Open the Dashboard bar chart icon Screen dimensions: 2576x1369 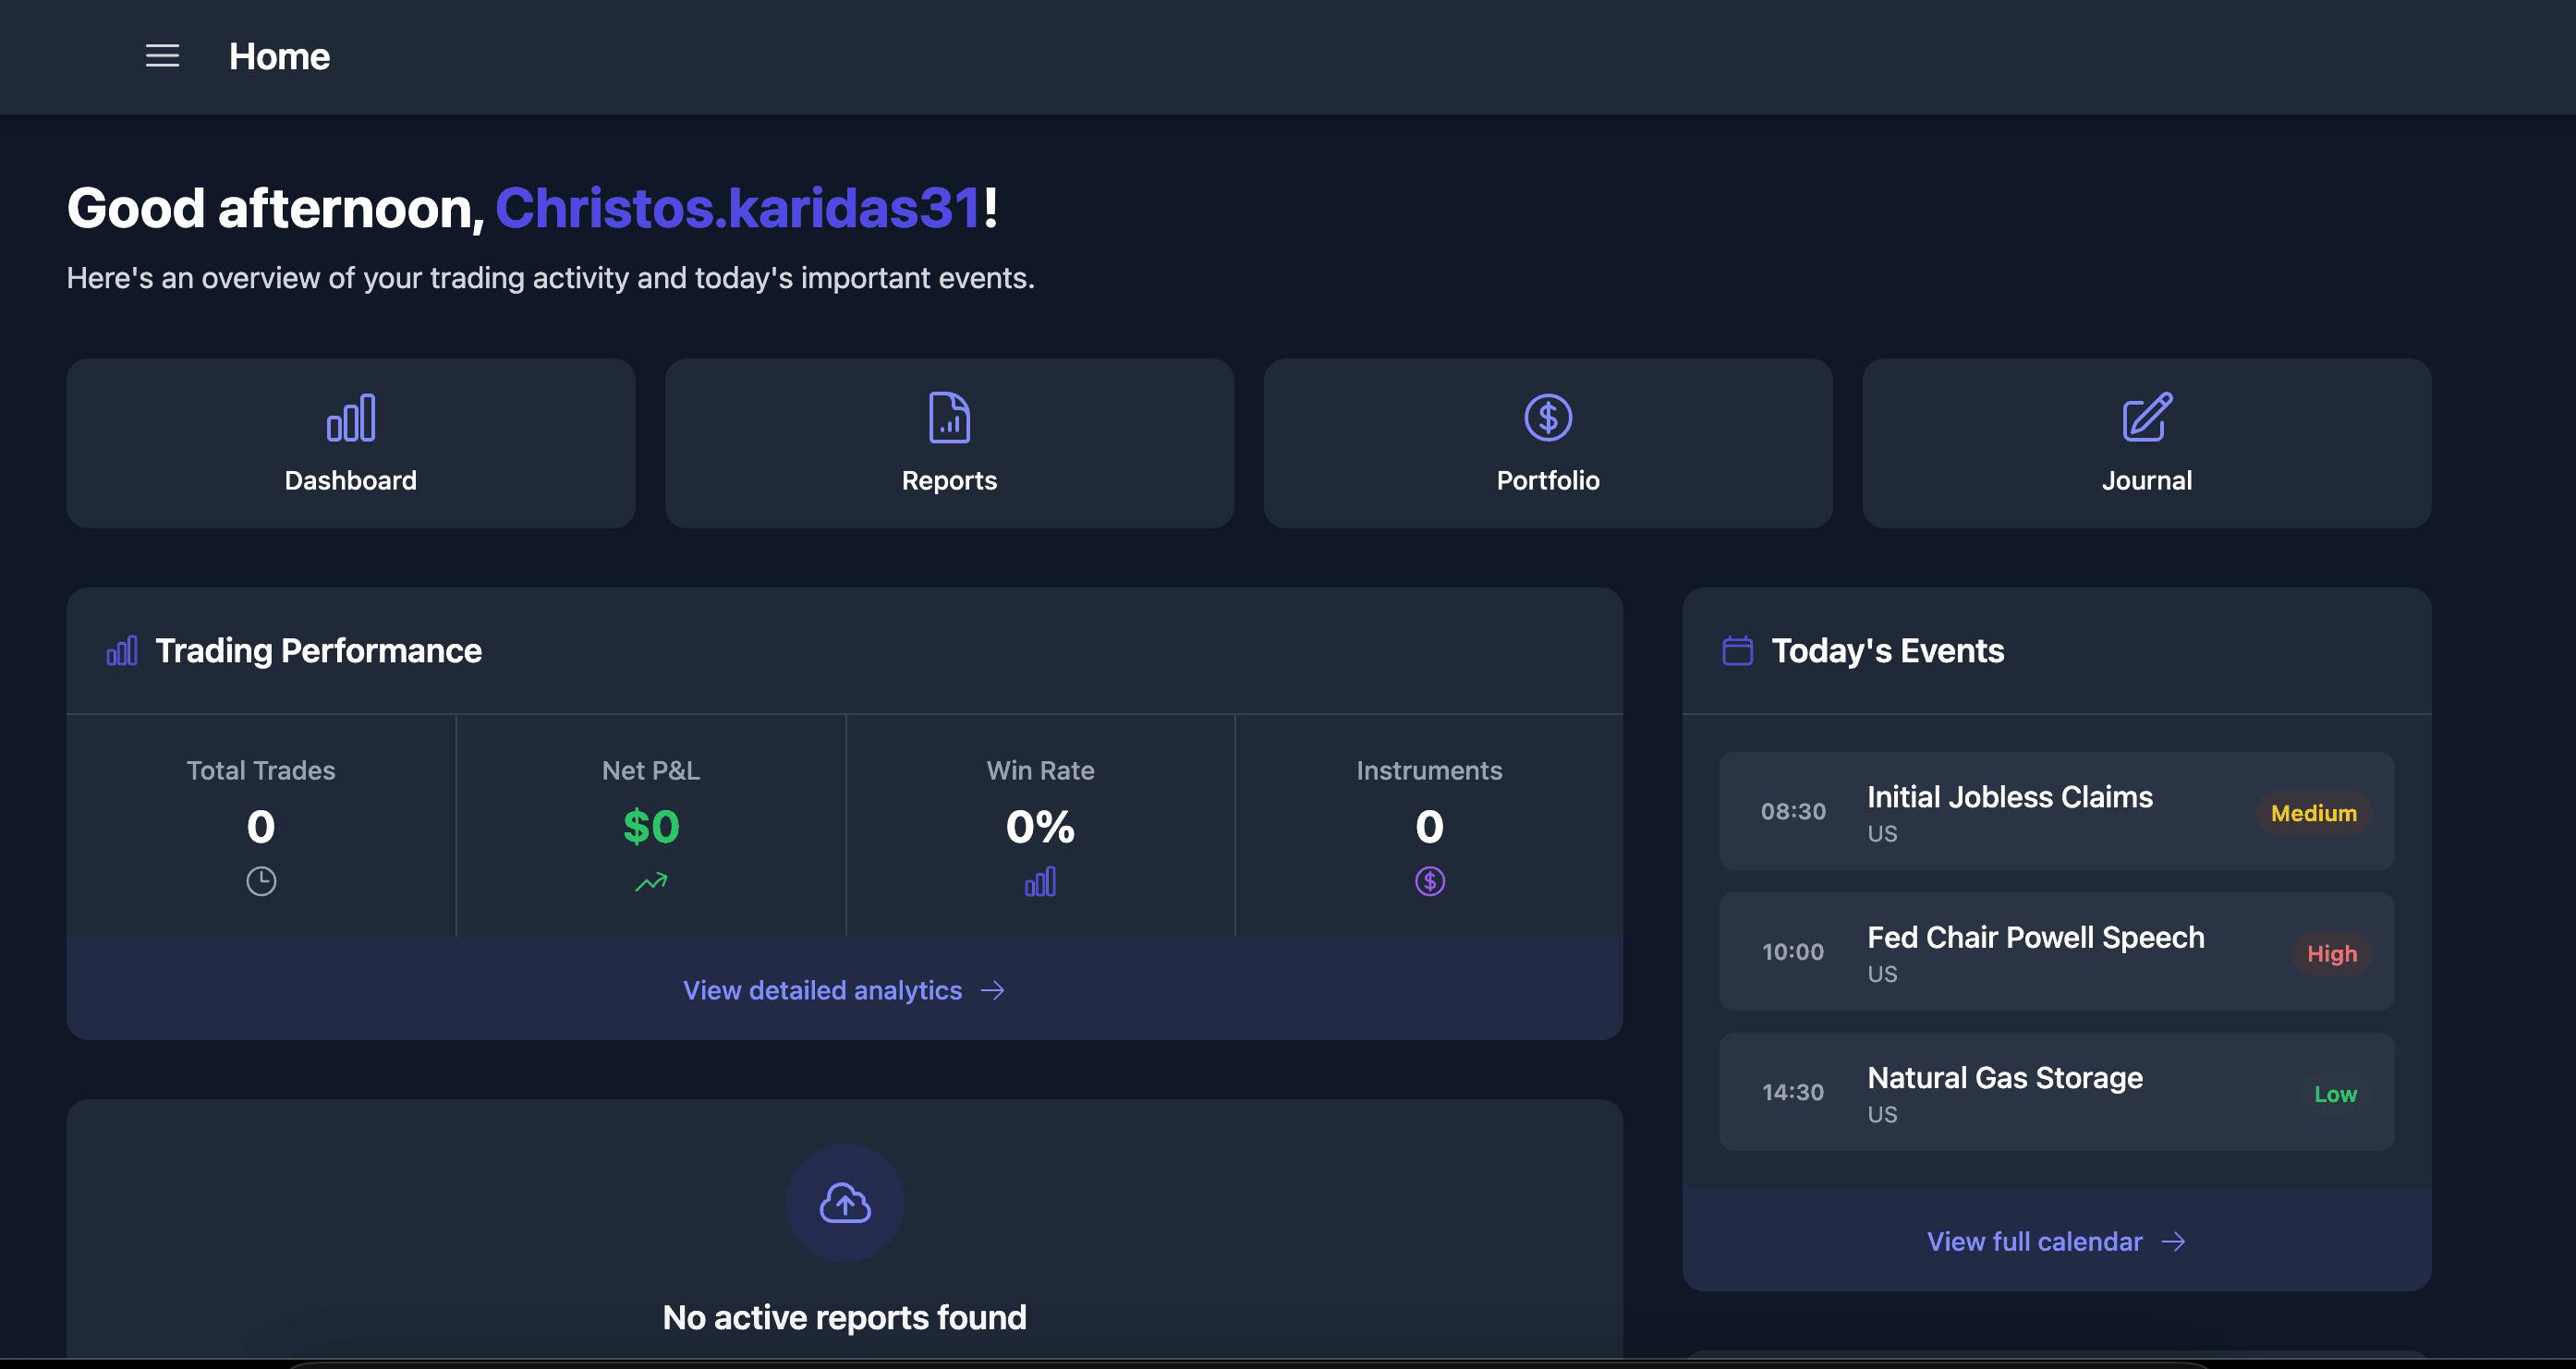(x=350, y=418)
